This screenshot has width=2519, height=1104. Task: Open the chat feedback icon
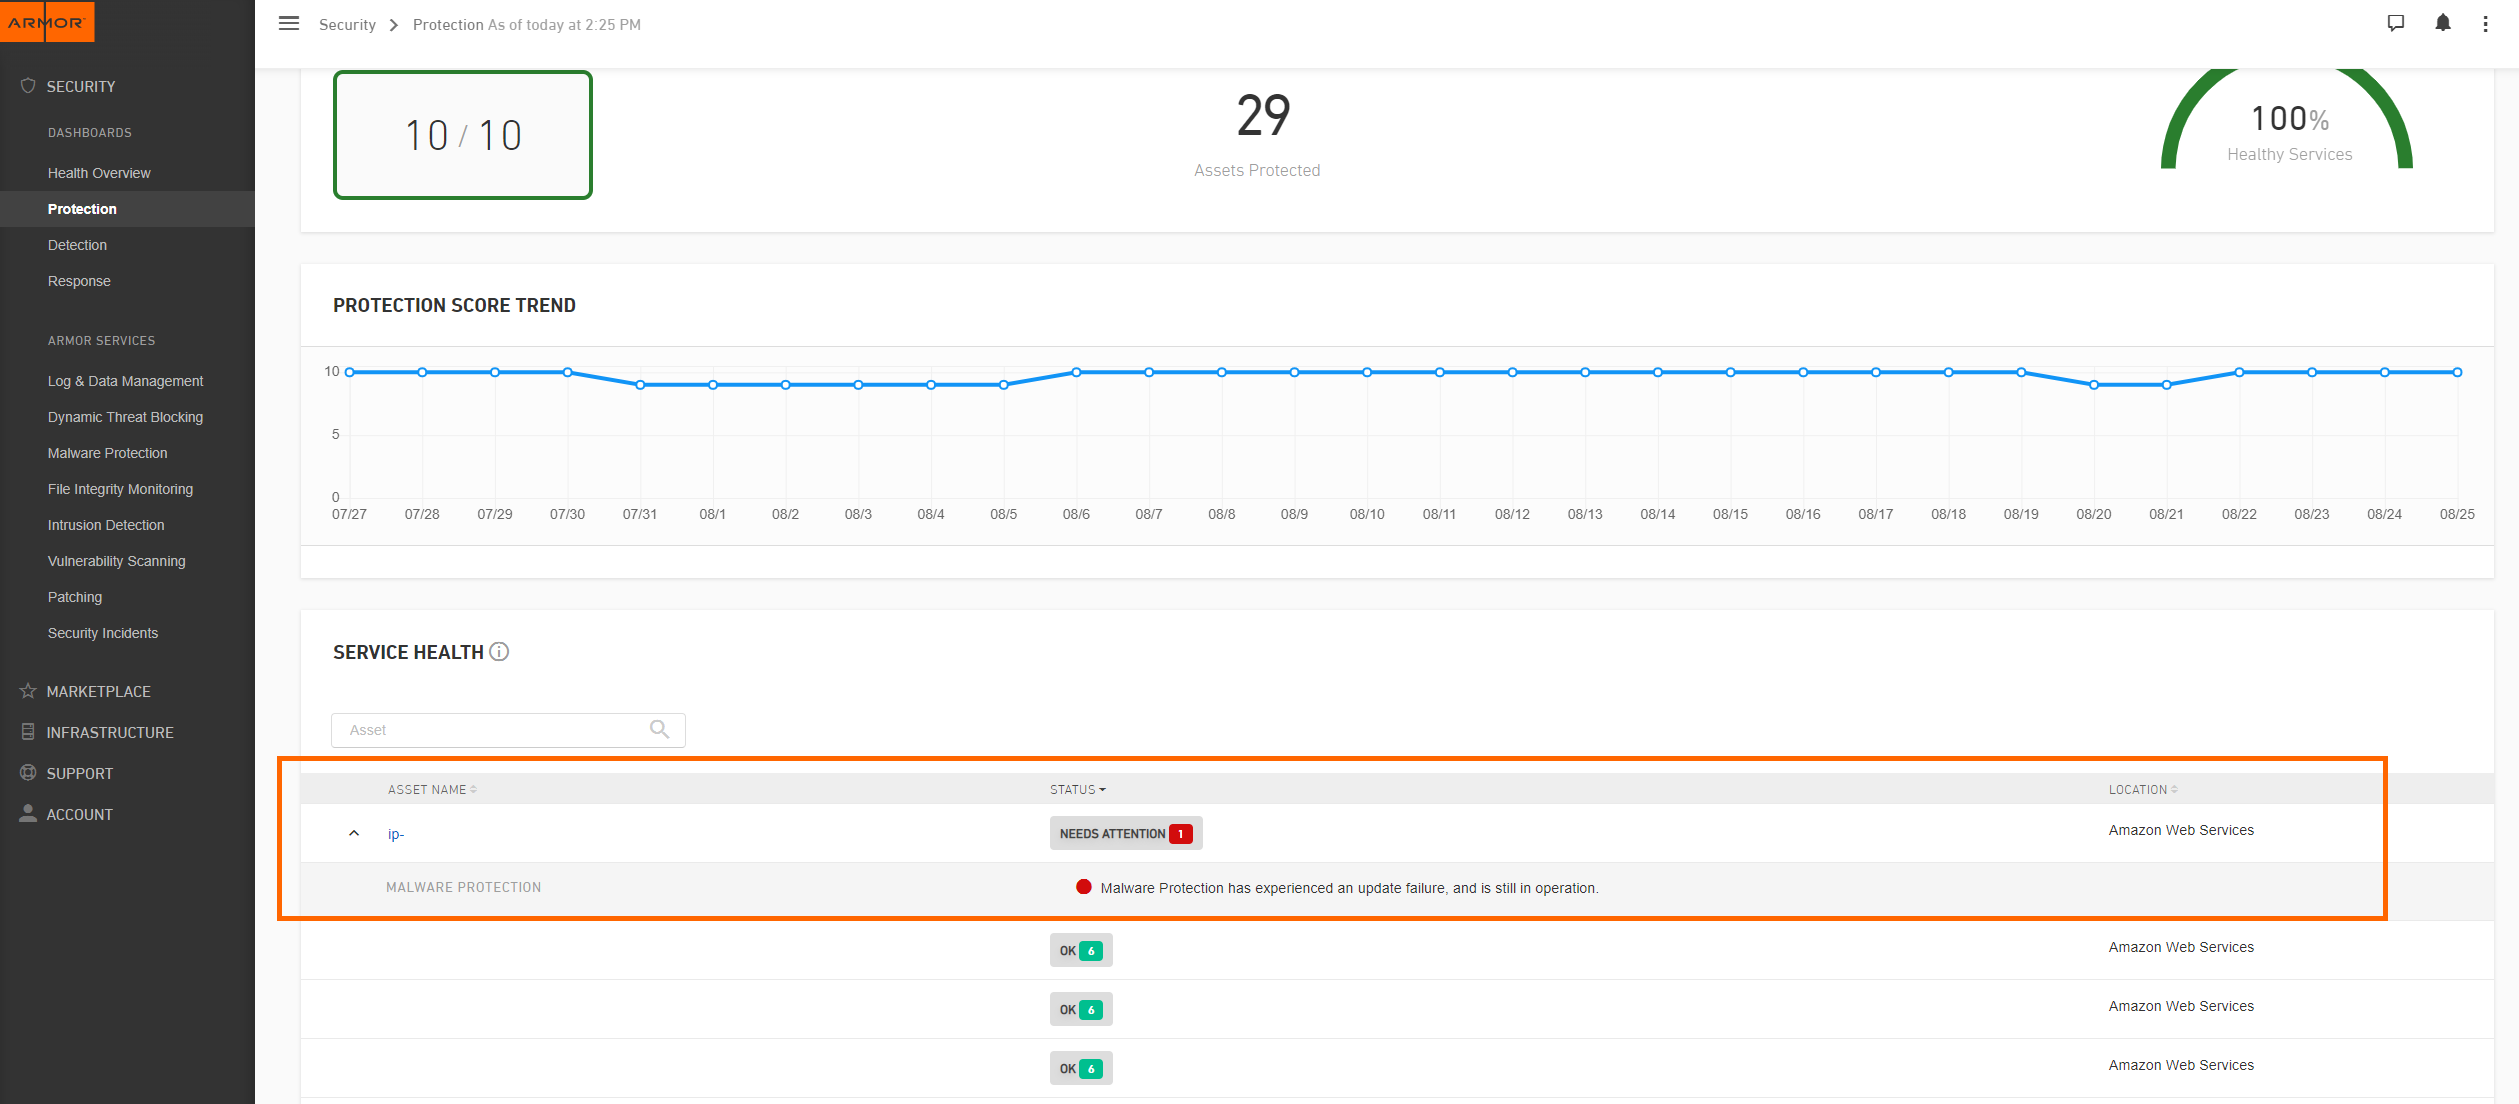[x=2395, y=23]
